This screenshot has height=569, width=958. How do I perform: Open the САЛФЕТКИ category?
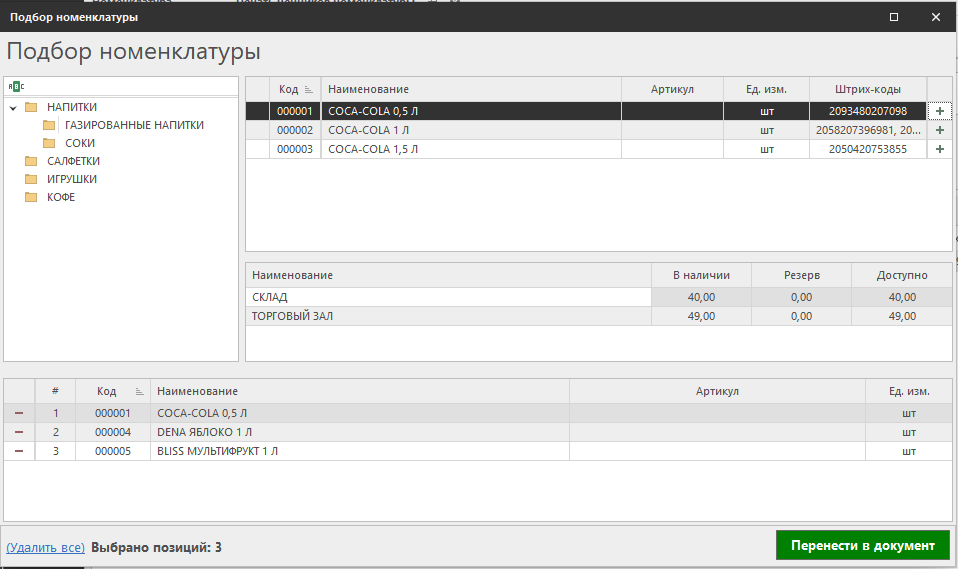tap(73, 161)
